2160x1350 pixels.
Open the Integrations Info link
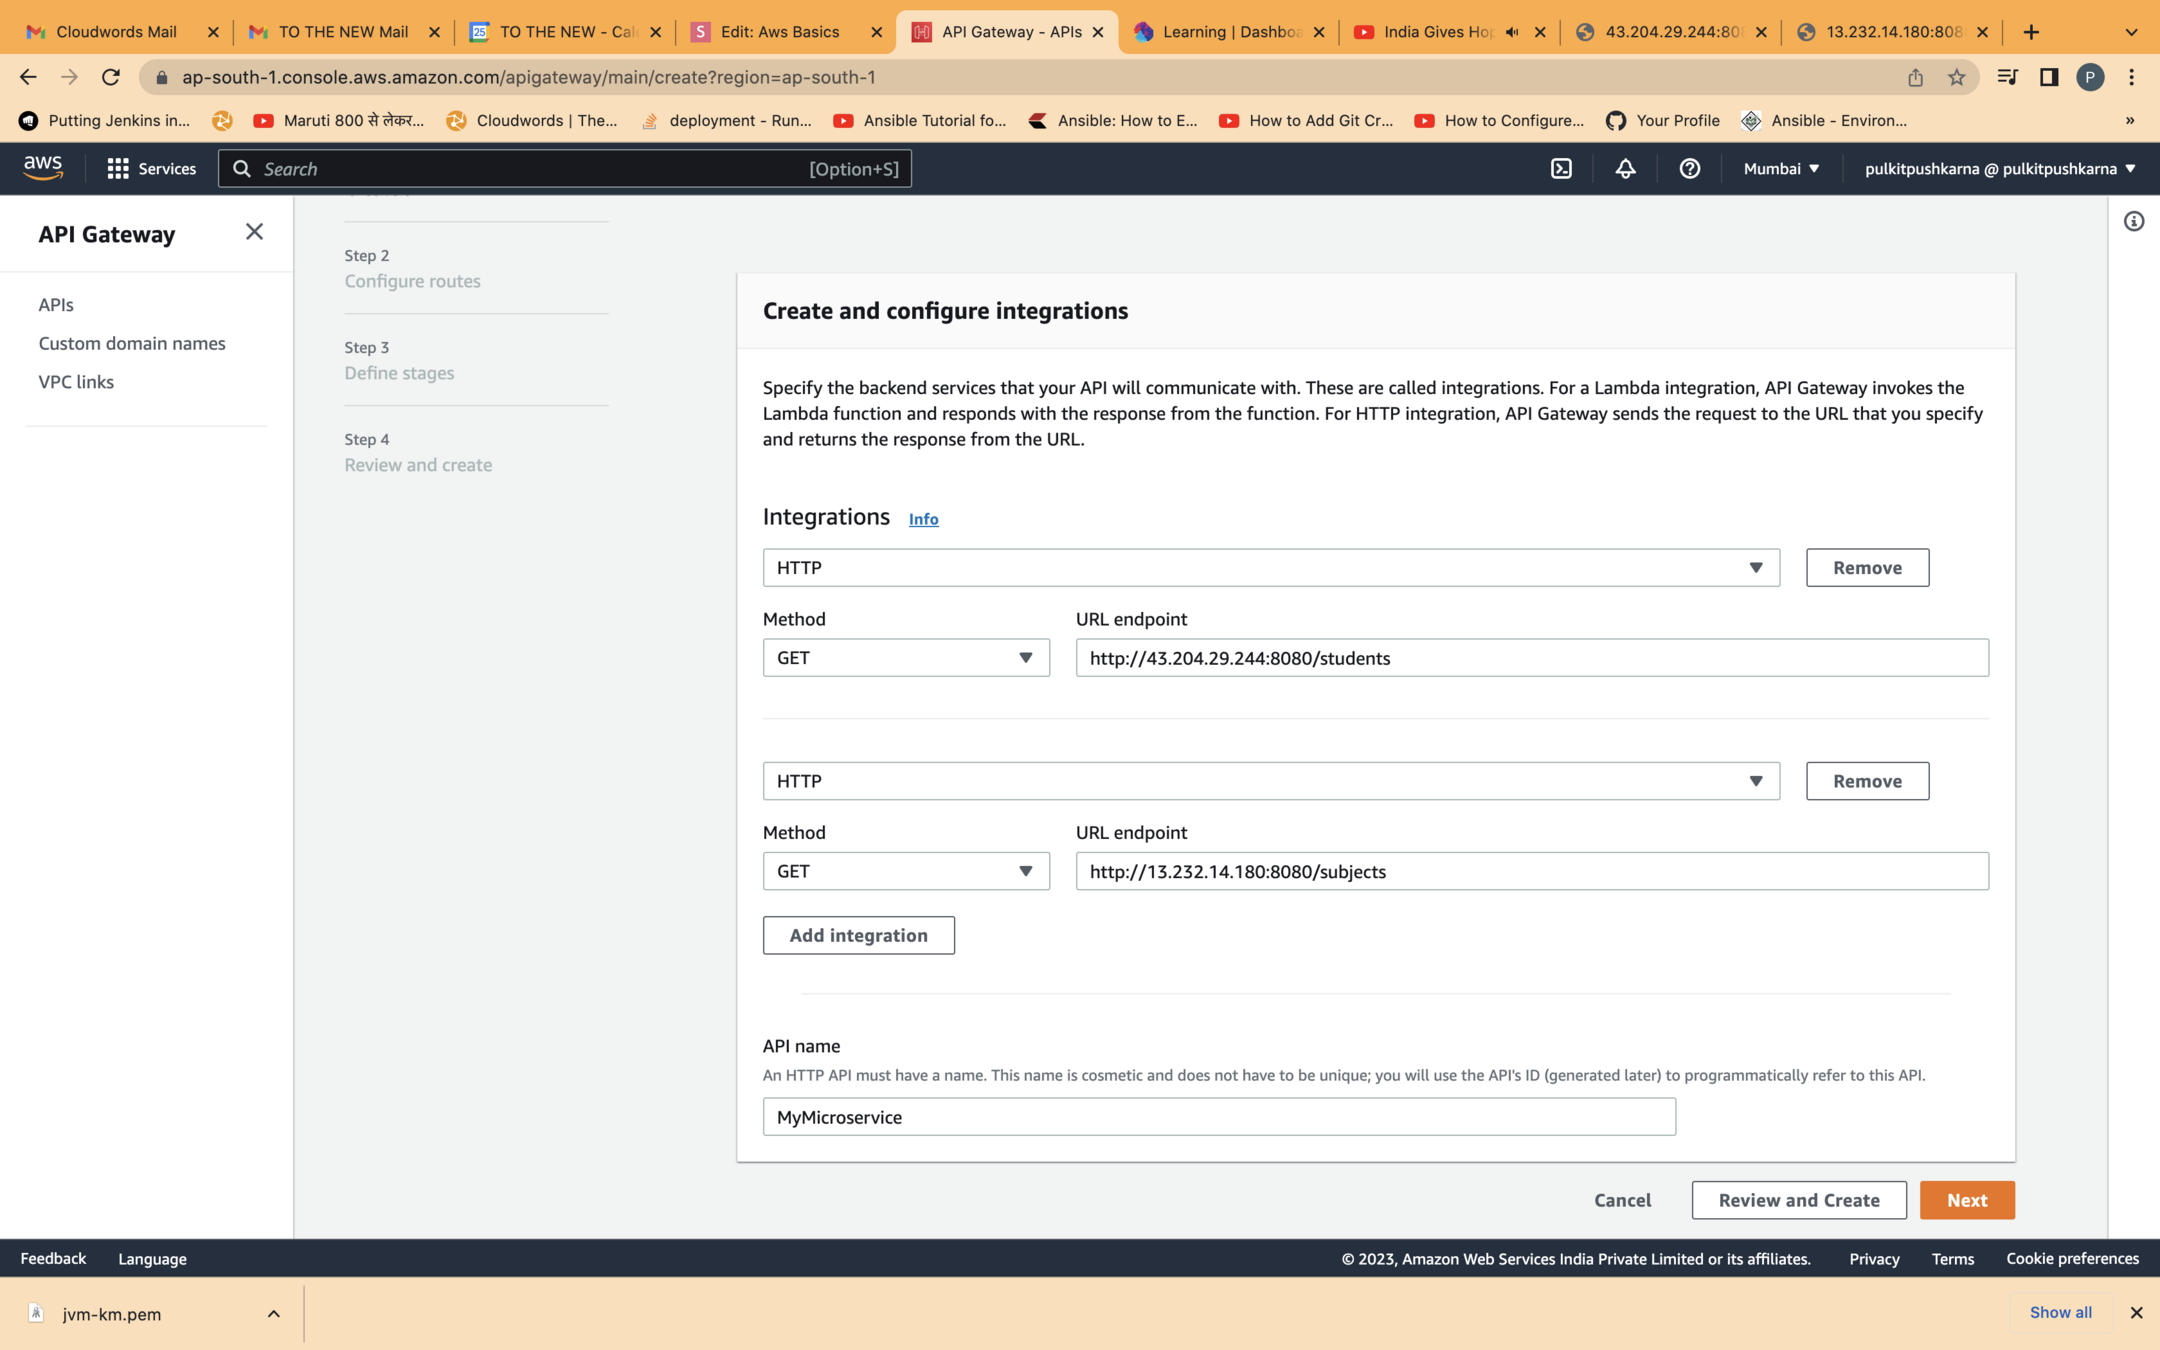point(923,519)
